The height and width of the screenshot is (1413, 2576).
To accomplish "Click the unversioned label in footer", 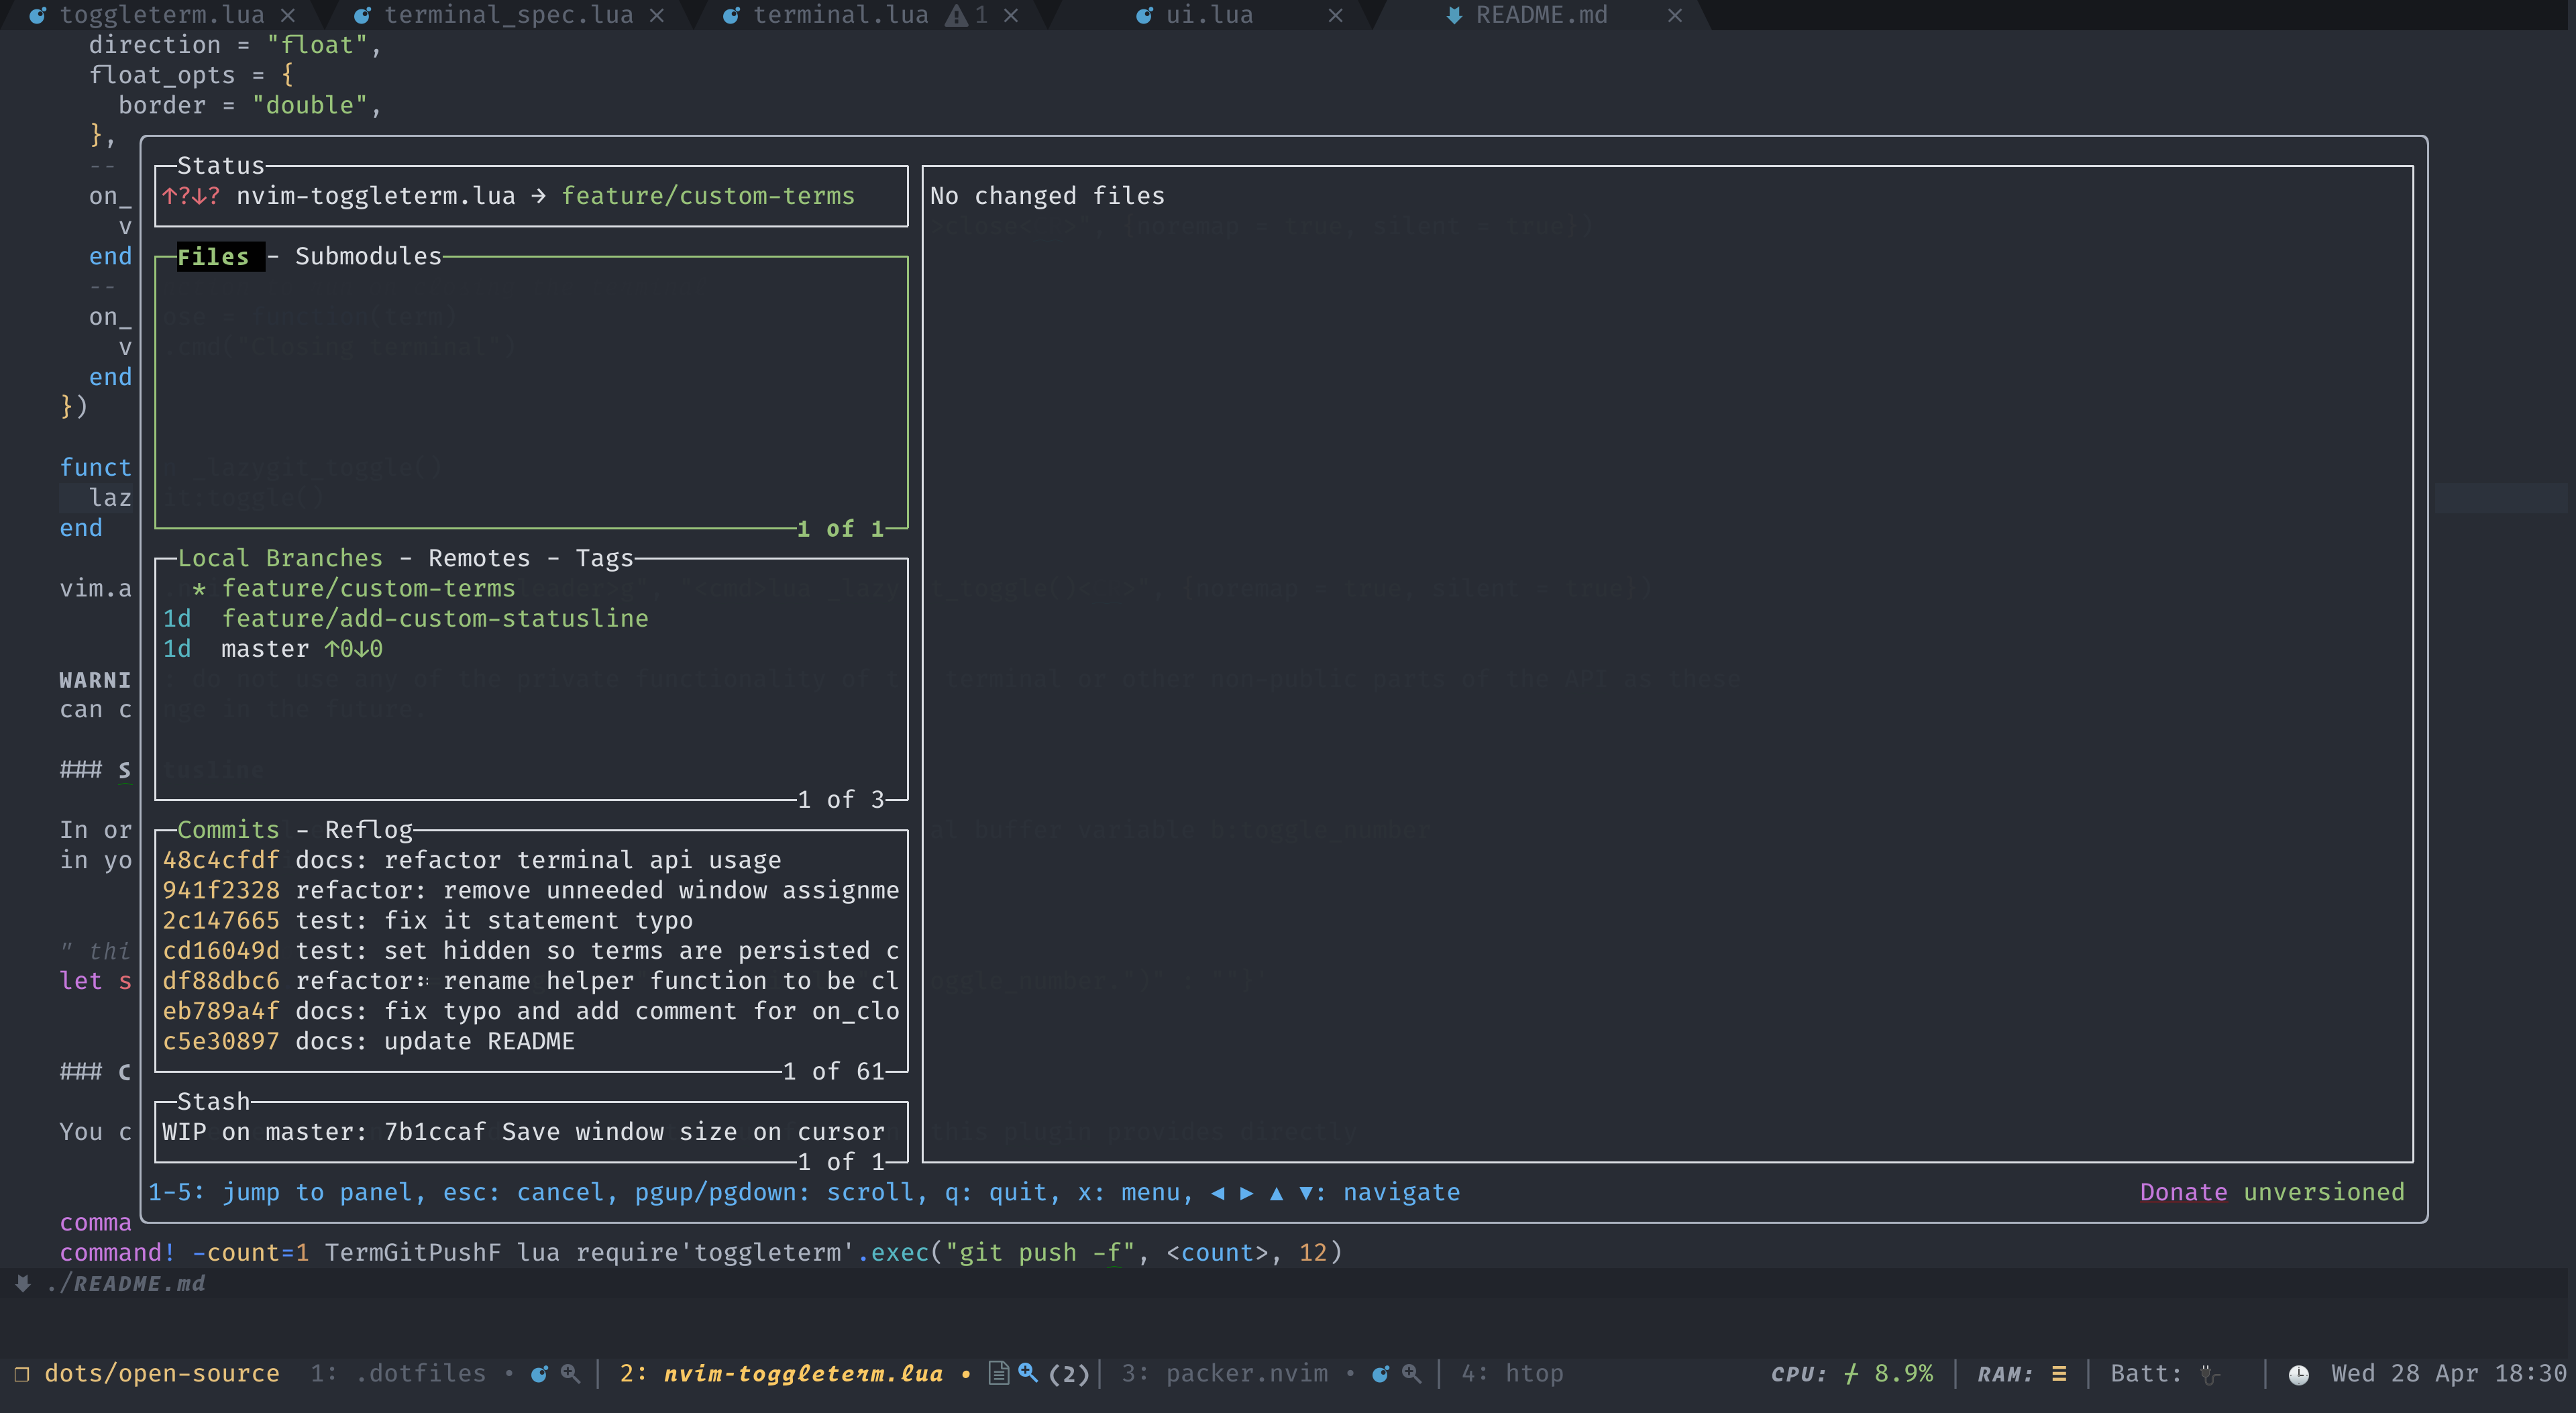I will pos(2323,1192).
